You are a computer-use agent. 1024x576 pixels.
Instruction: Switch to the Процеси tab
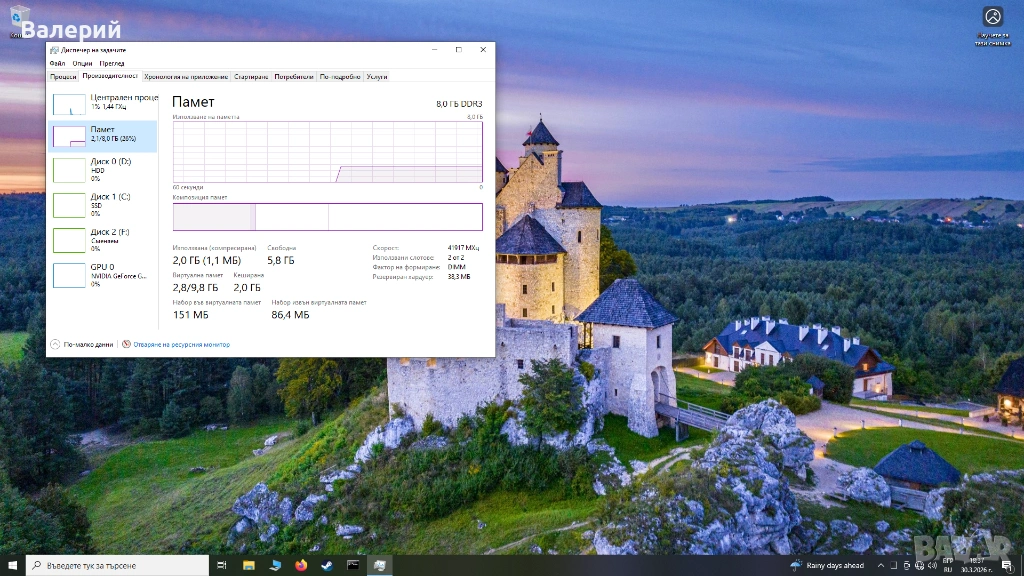click(63, 76)
